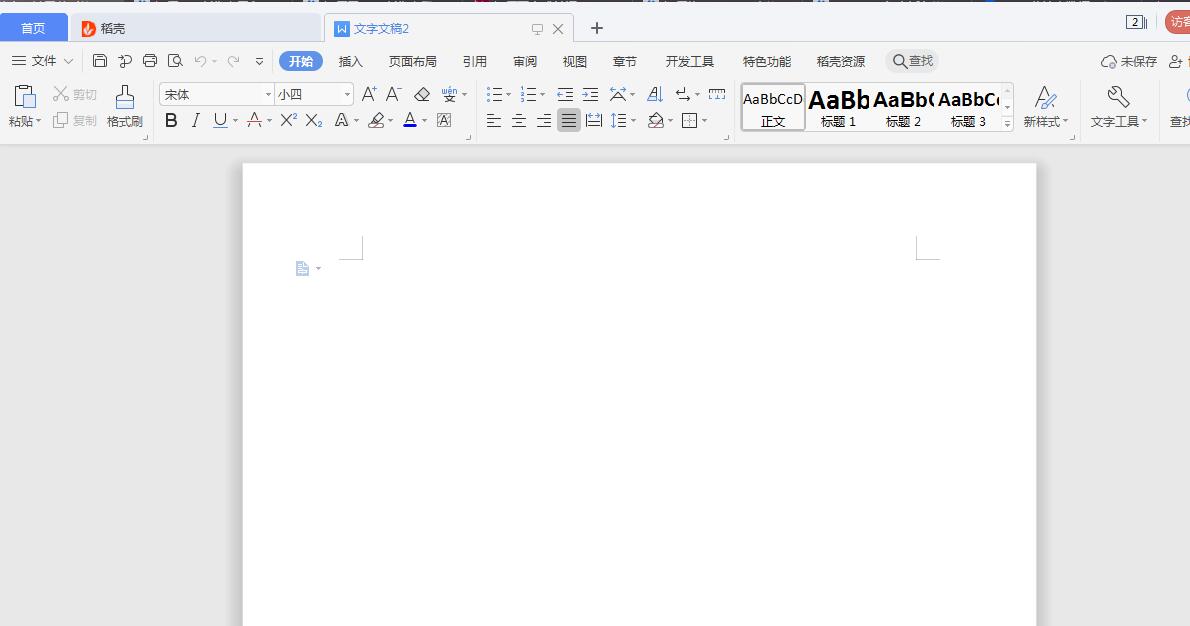1190x626 pixels.
Task: Align text left
Action: pos(493,120)
